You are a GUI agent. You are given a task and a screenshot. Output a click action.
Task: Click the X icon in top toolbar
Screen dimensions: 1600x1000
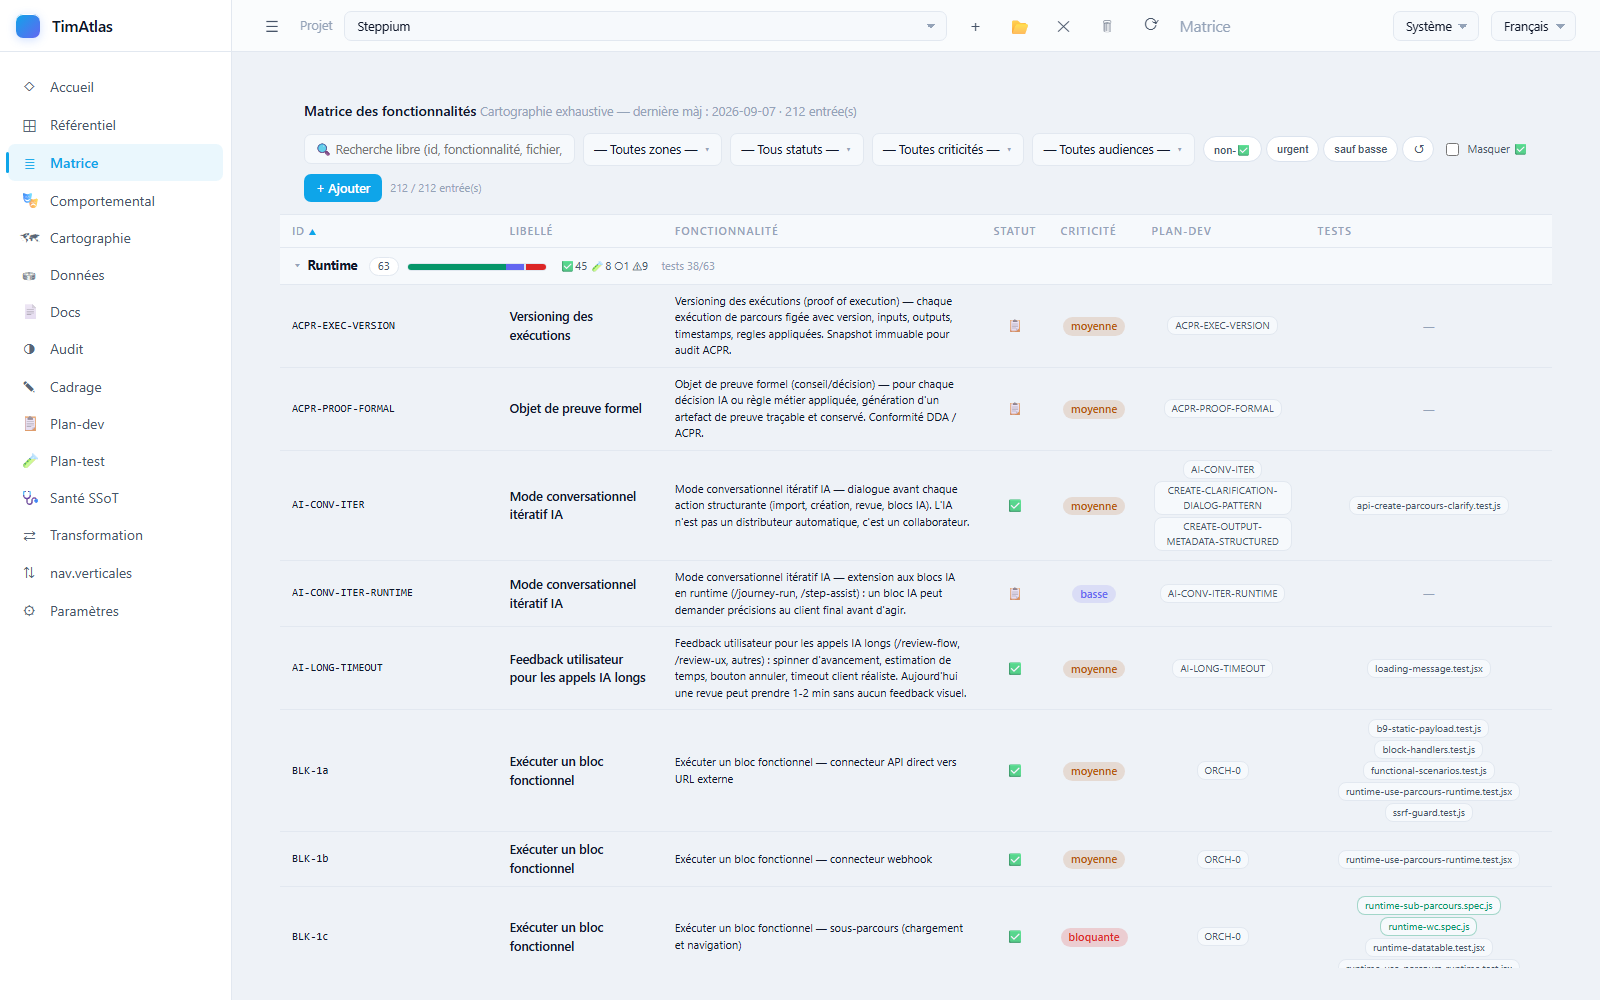point(1063,27)
